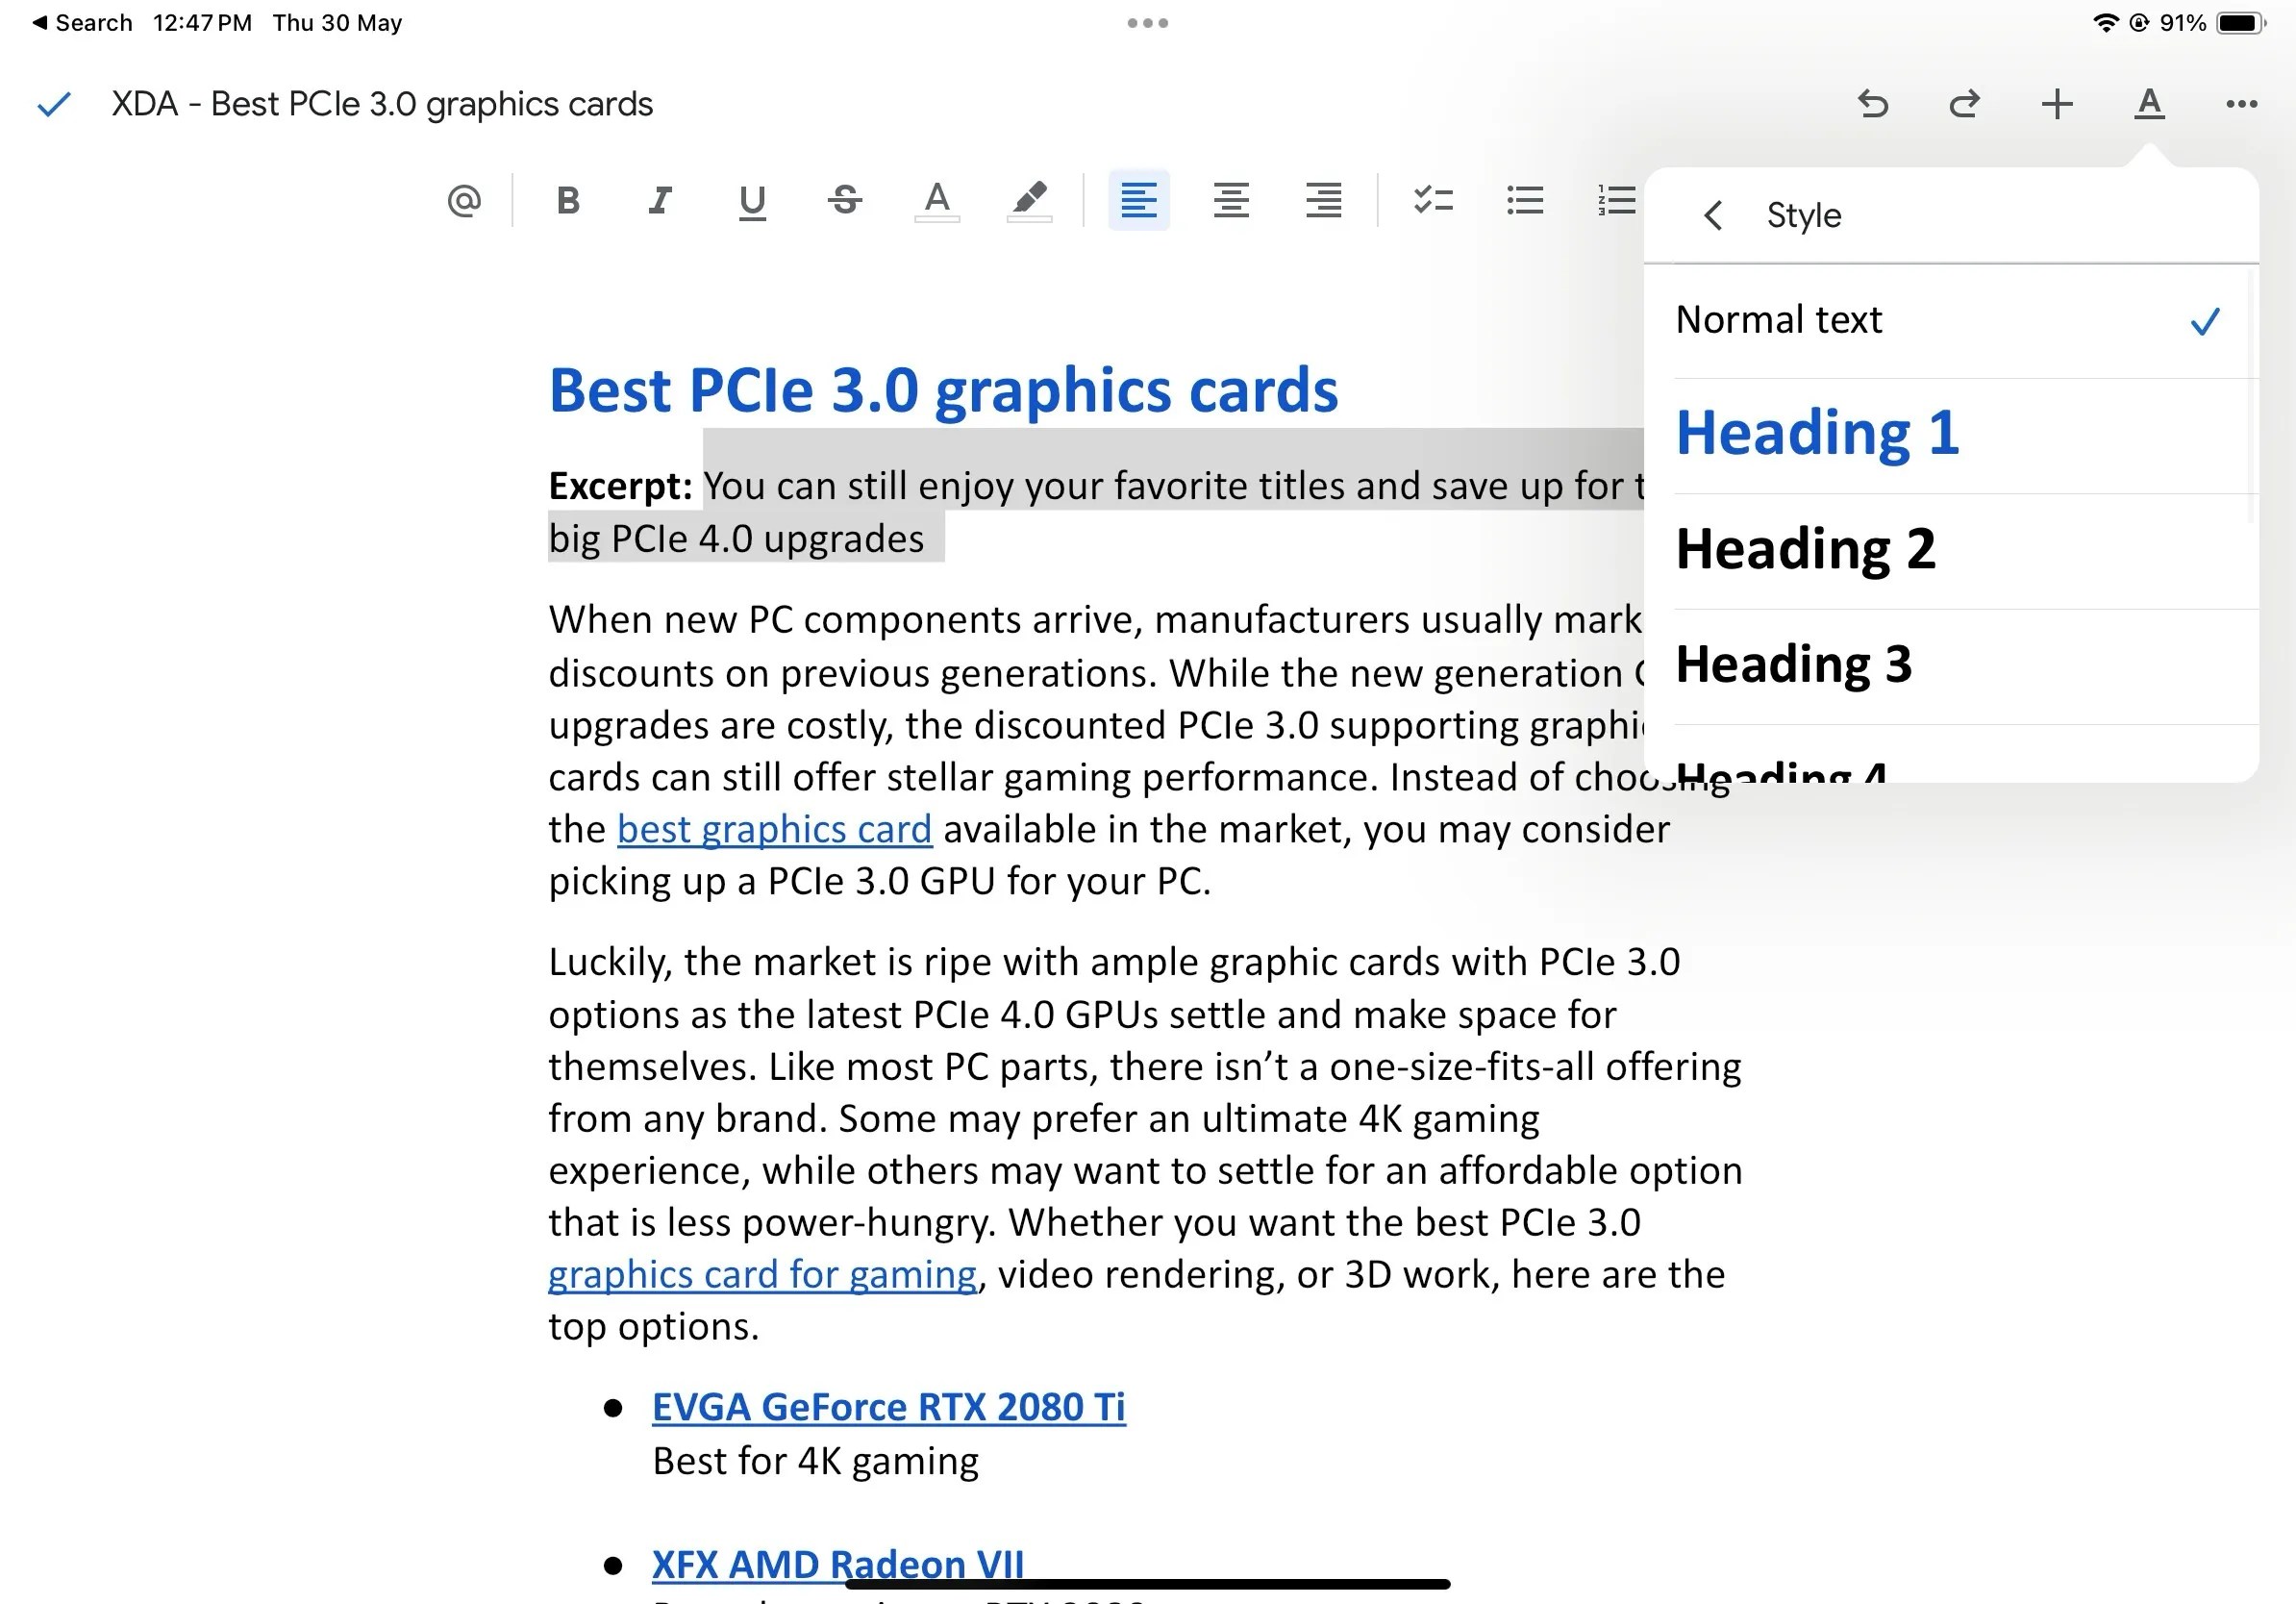The width and height of the screenshot is (2296, 1604).
Task: Tap the rotation lock status icon
Action: click(2139, 23)
